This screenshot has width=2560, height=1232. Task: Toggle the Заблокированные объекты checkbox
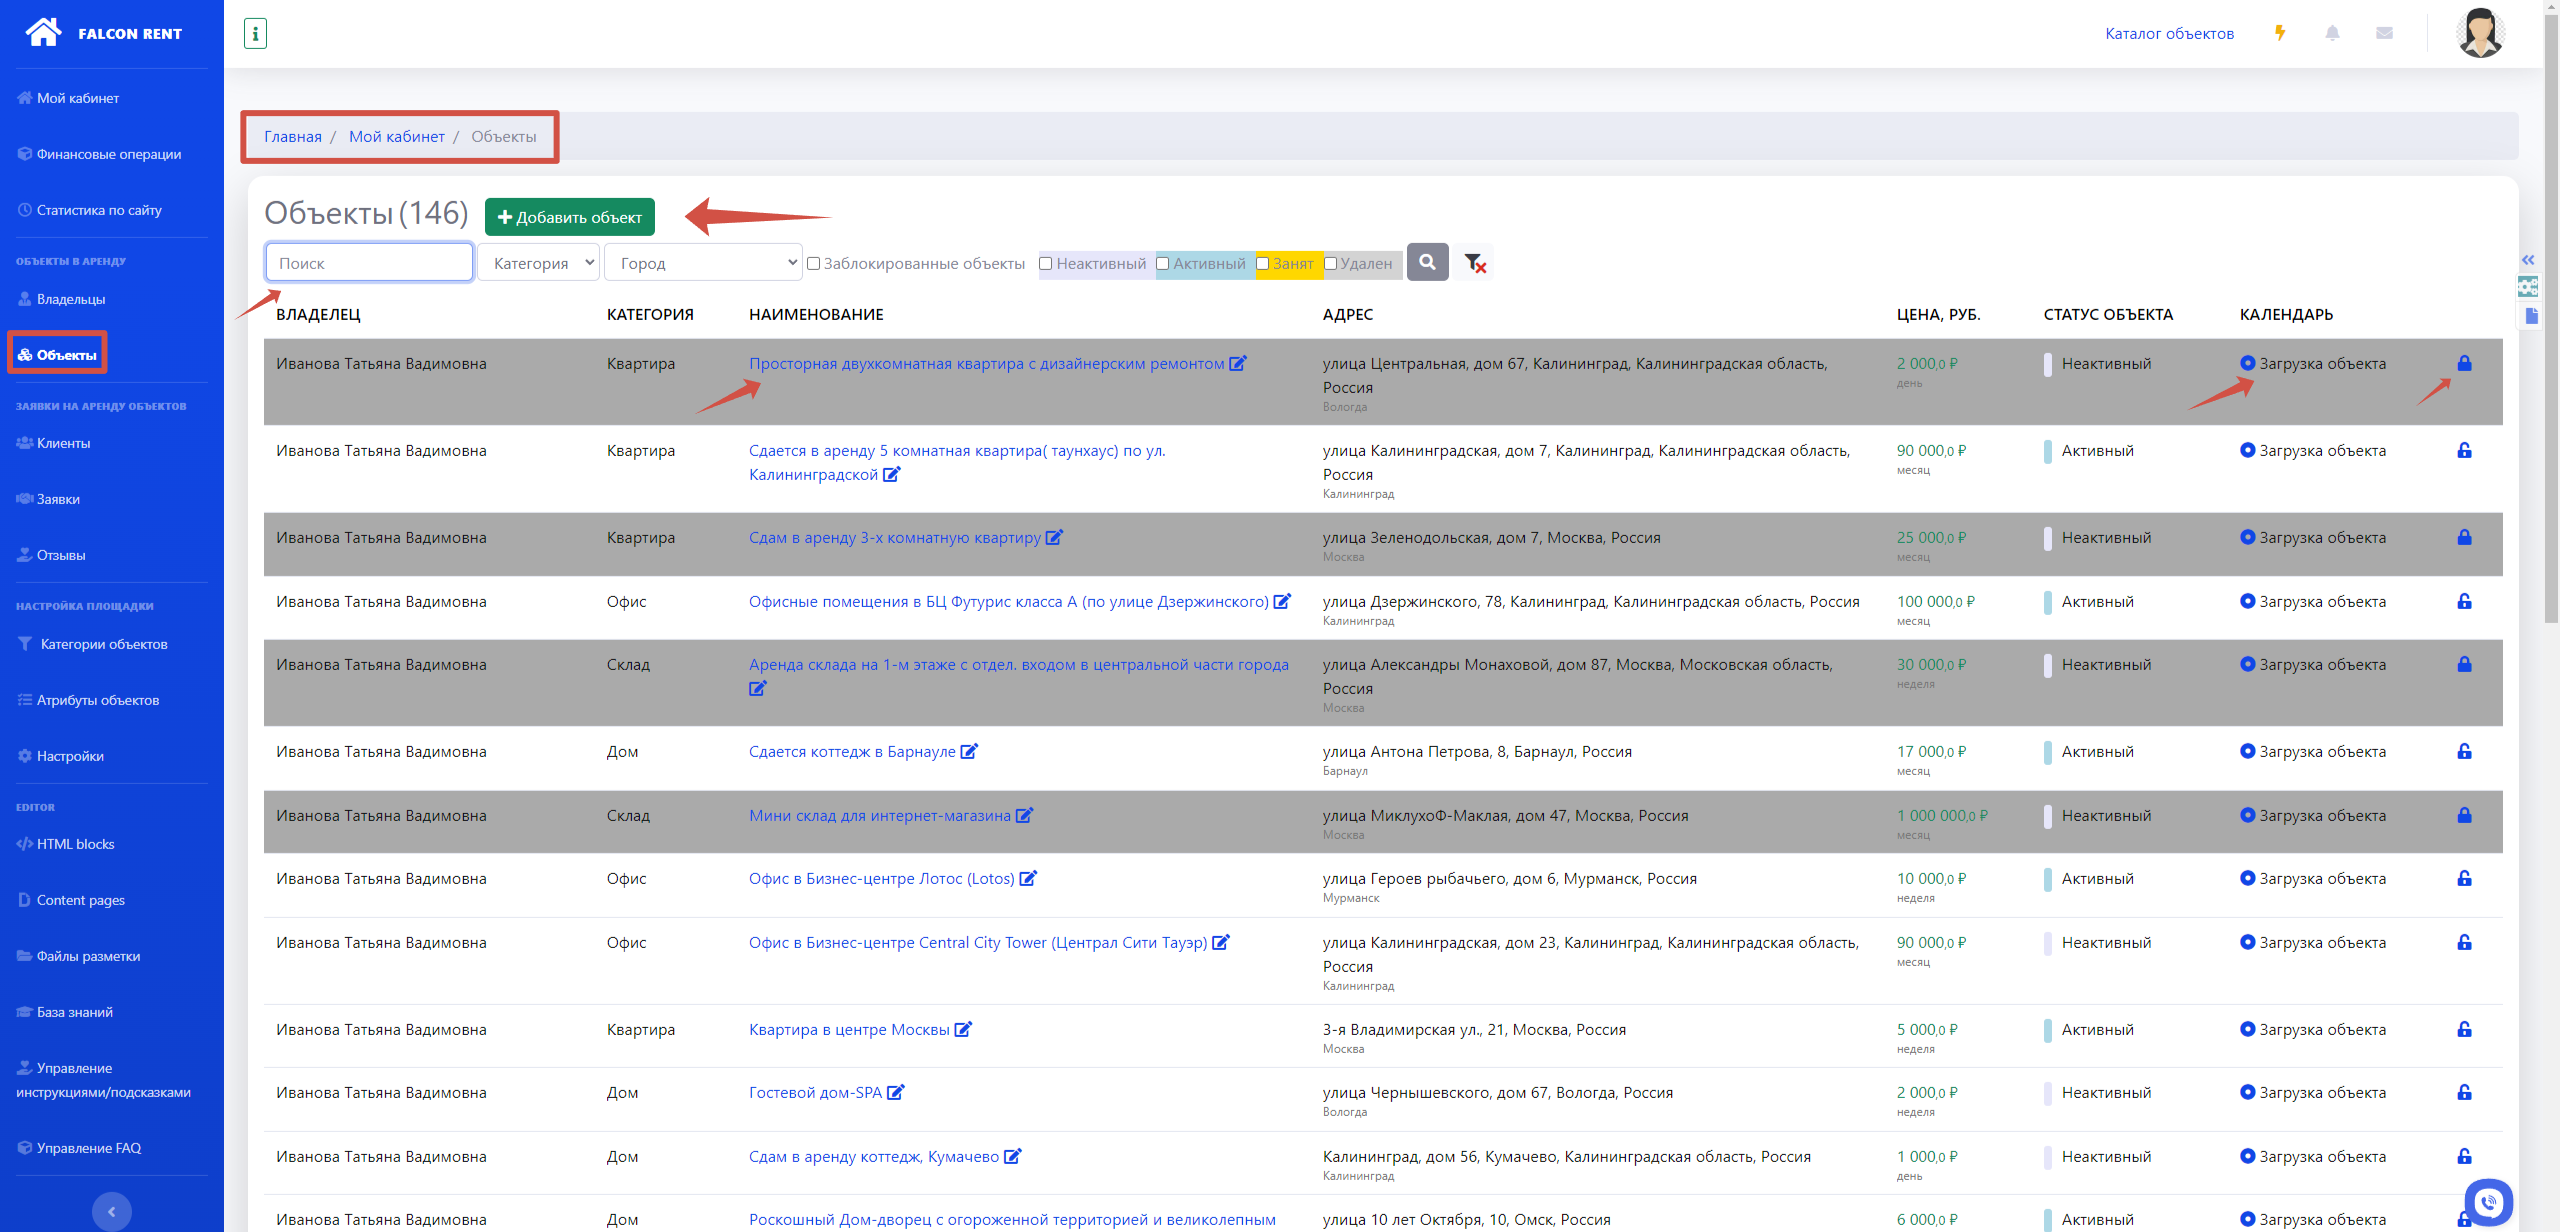click(x=813, y=264)
